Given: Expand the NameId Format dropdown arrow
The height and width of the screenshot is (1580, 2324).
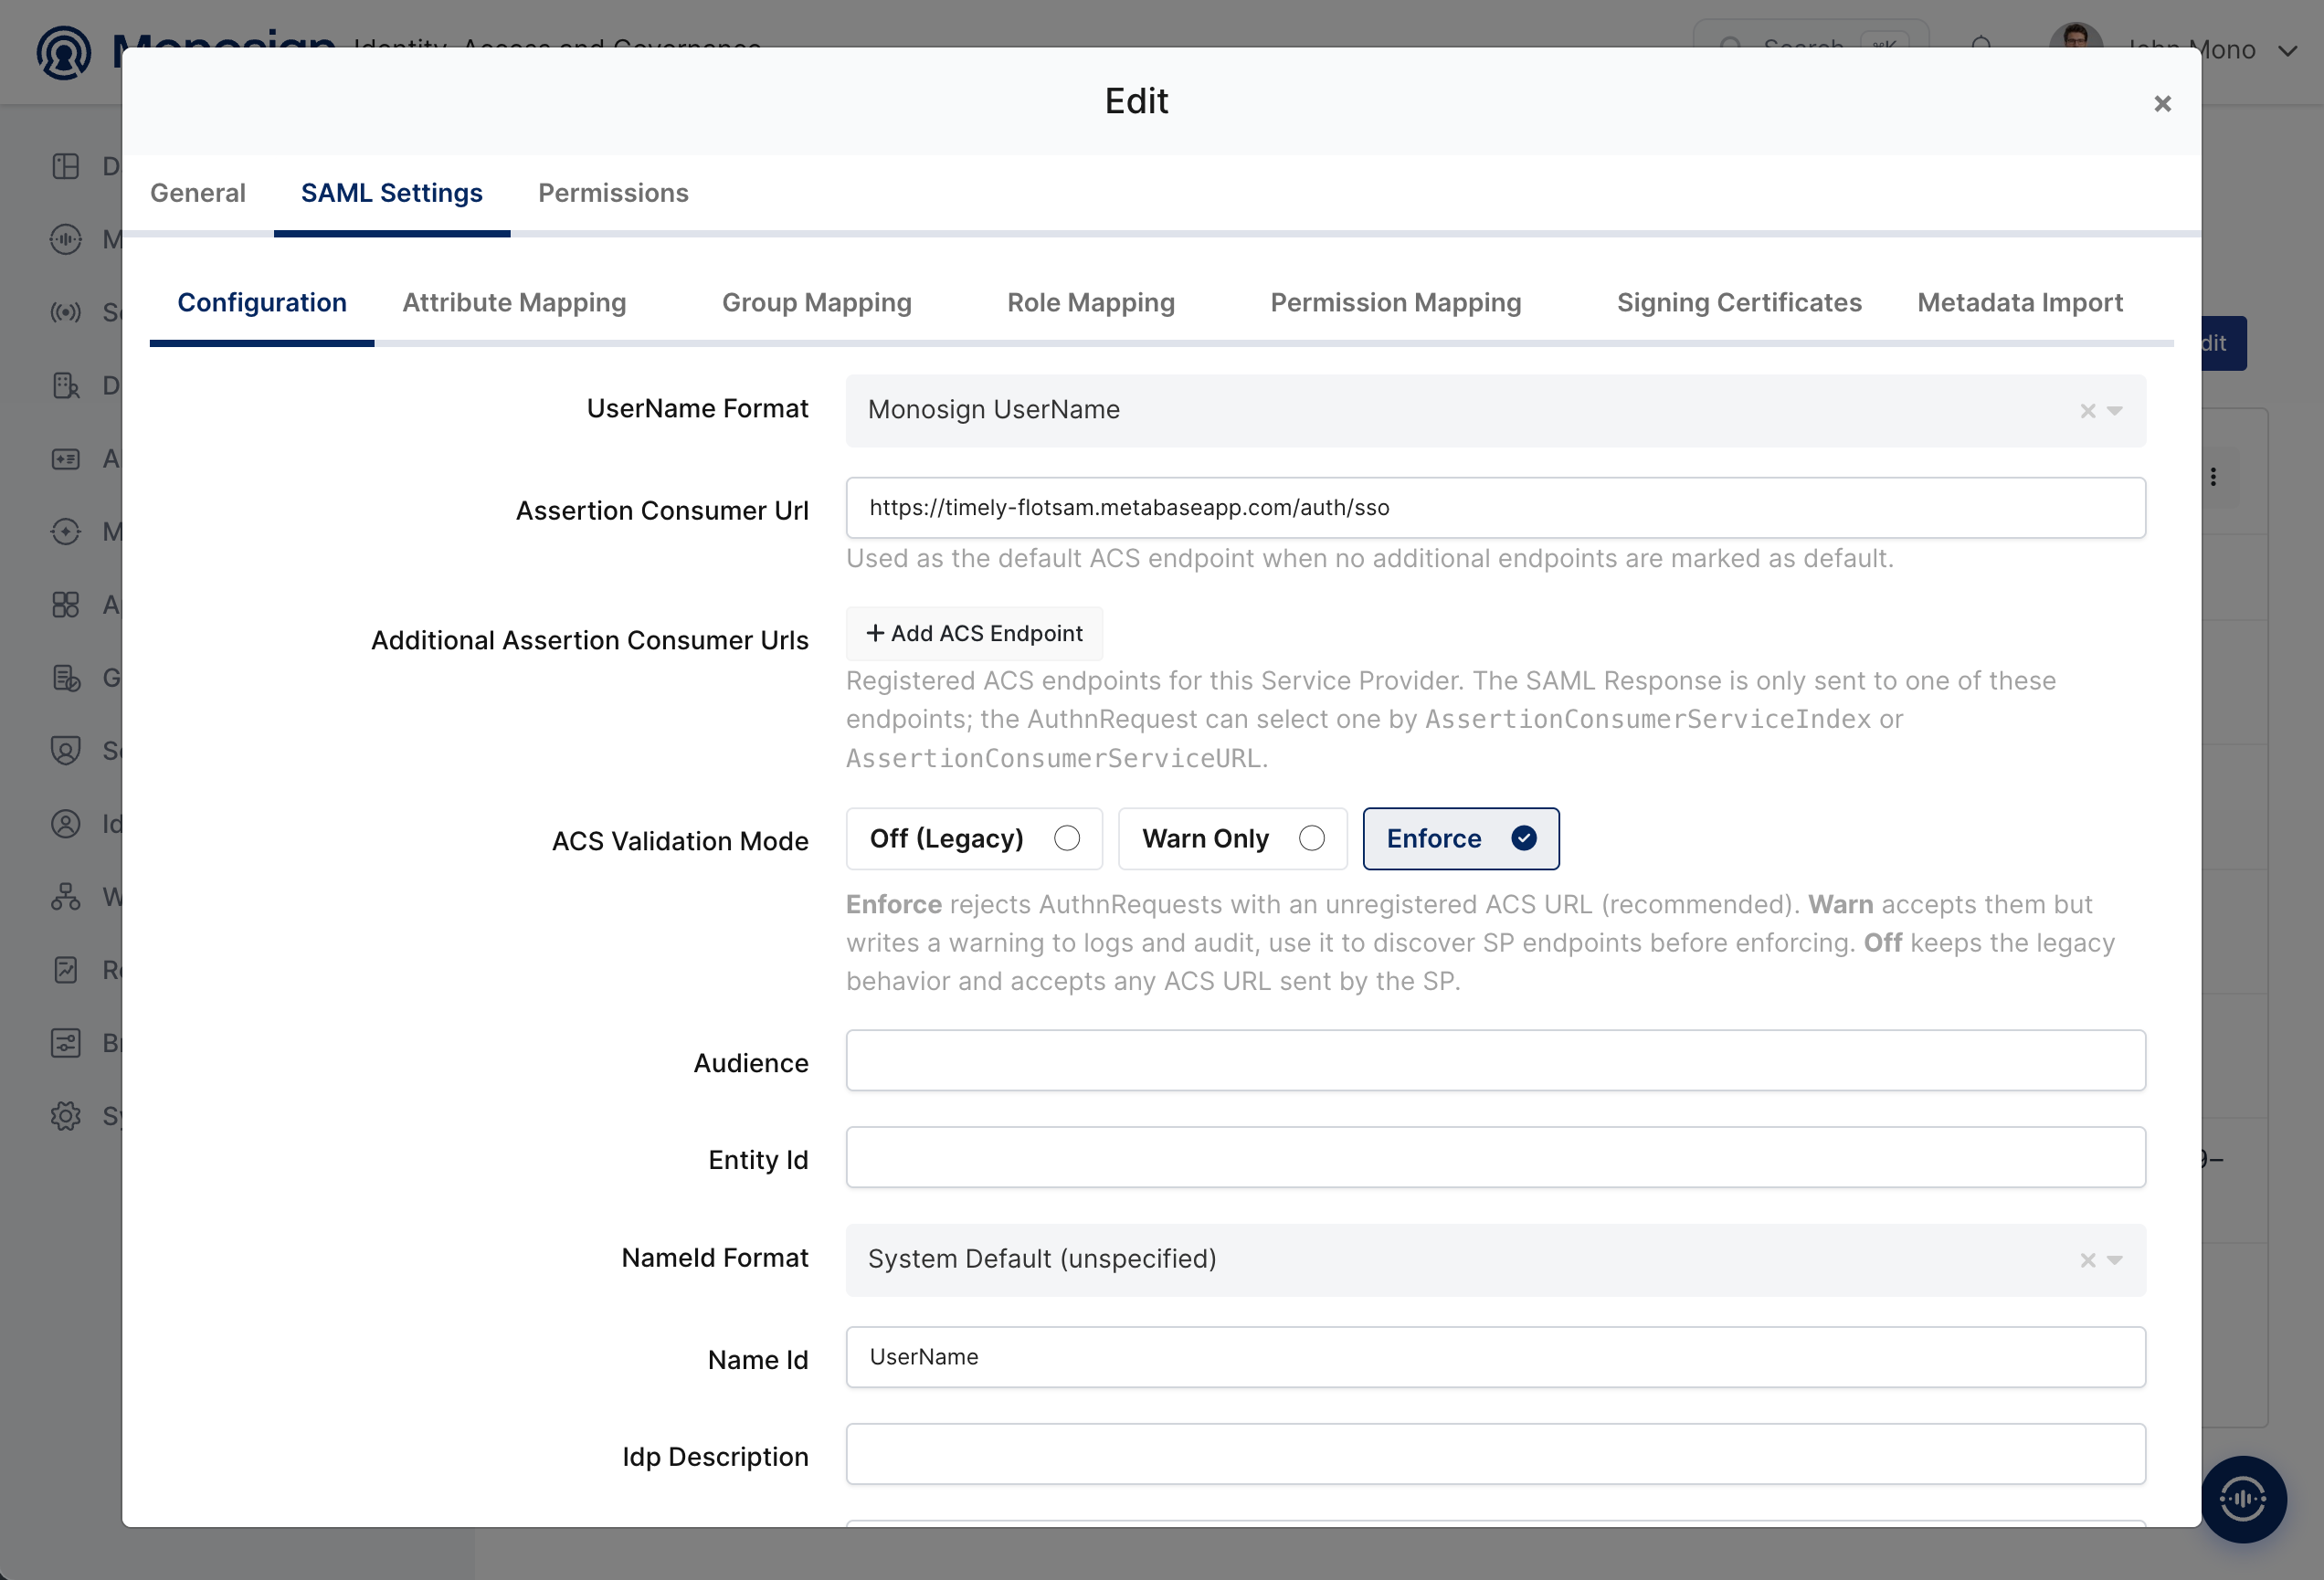Looking at the screenshot, I should coord(2114,1260).
